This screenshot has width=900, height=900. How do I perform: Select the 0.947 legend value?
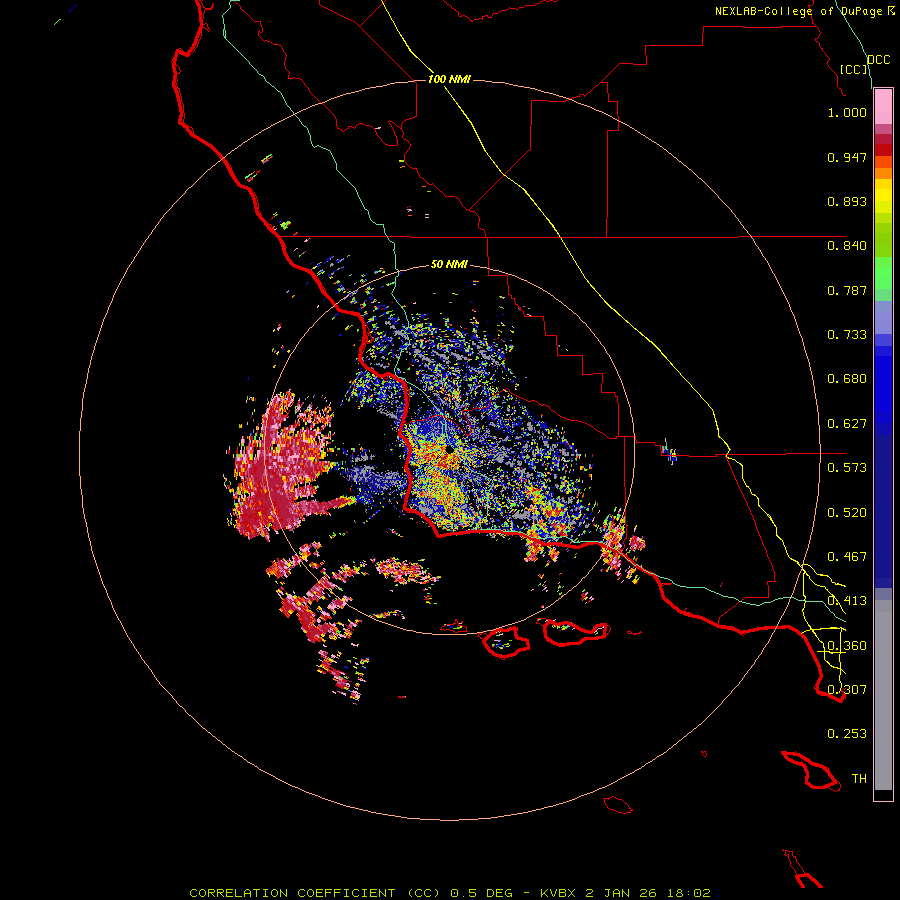(x=847, y=157)
